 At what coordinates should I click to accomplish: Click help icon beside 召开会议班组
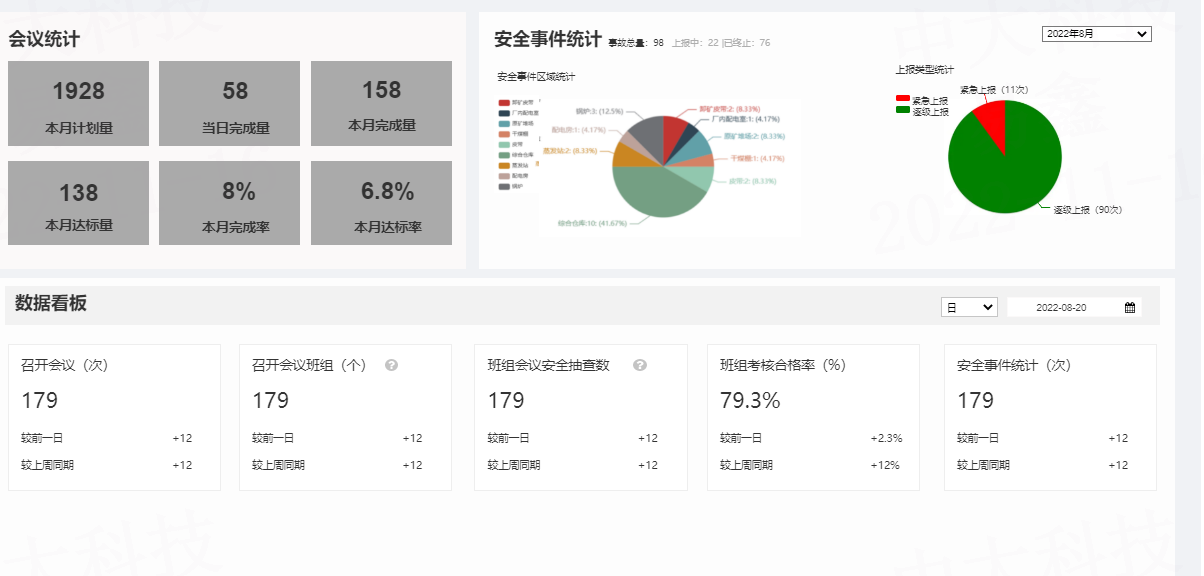click(x=391, y=366)
